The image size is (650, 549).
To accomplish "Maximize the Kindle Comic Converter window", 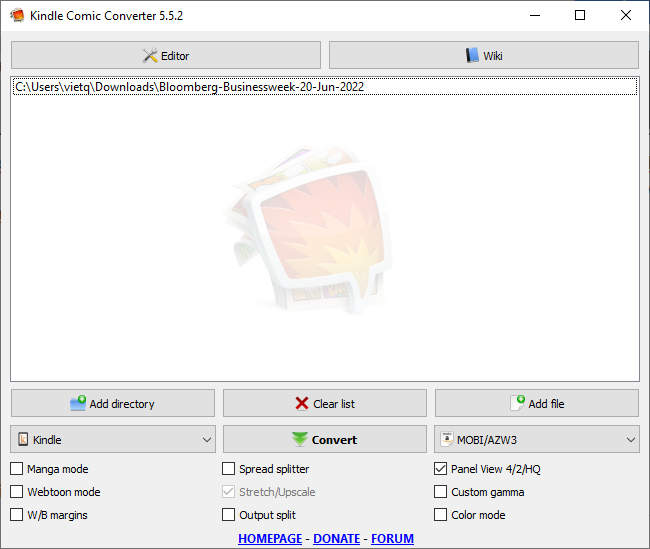I will pyautogui.click(x=580, y=15).
